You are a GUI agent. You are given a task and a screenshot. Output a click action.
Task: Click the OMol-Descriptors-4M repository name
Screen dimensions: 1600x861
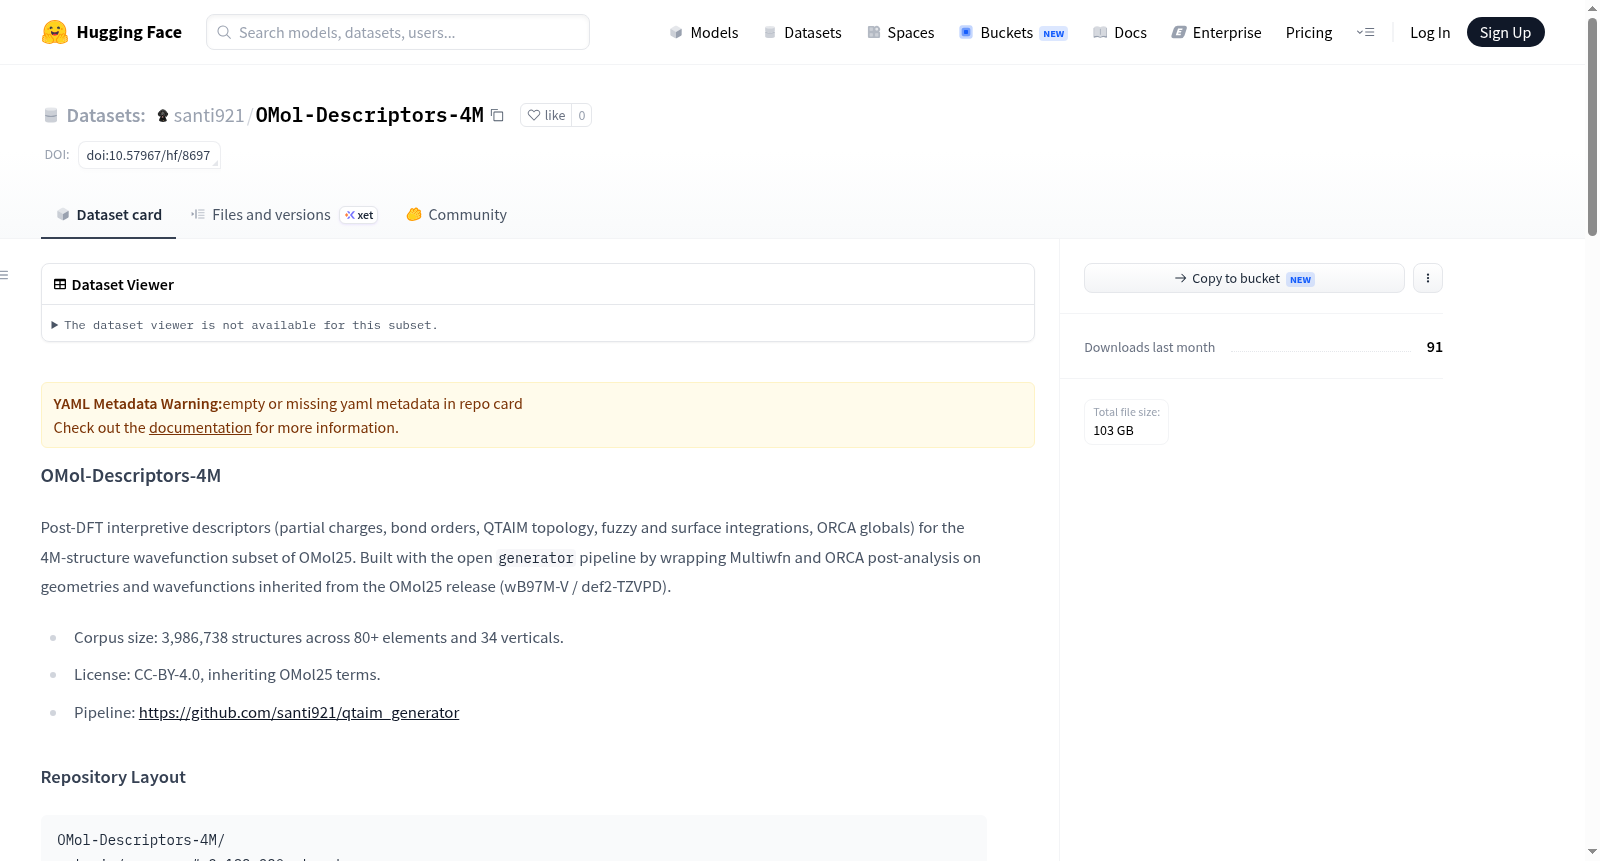370,115
